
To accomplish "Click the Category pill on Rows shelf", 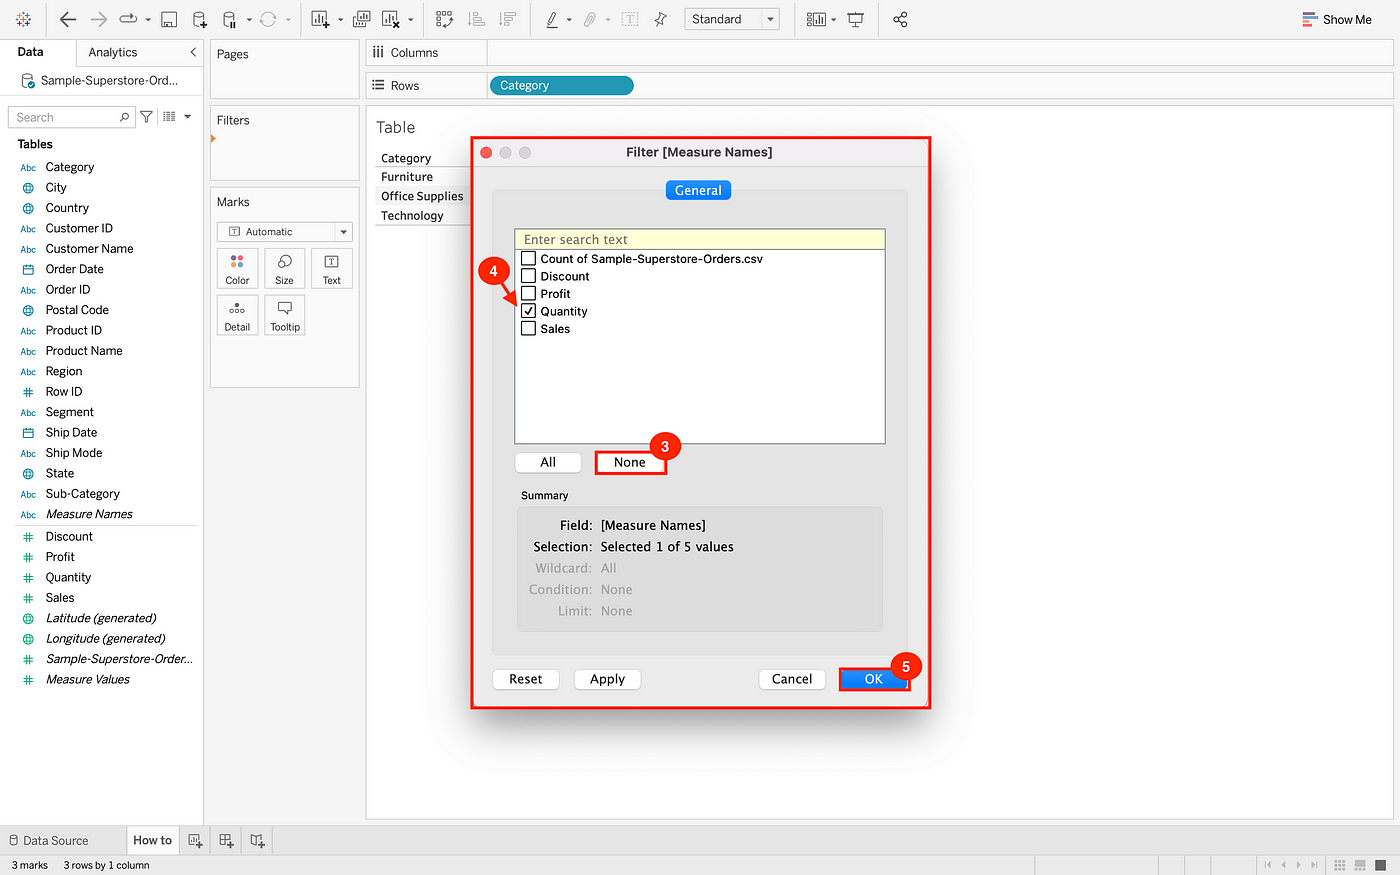I will [561, 86].
